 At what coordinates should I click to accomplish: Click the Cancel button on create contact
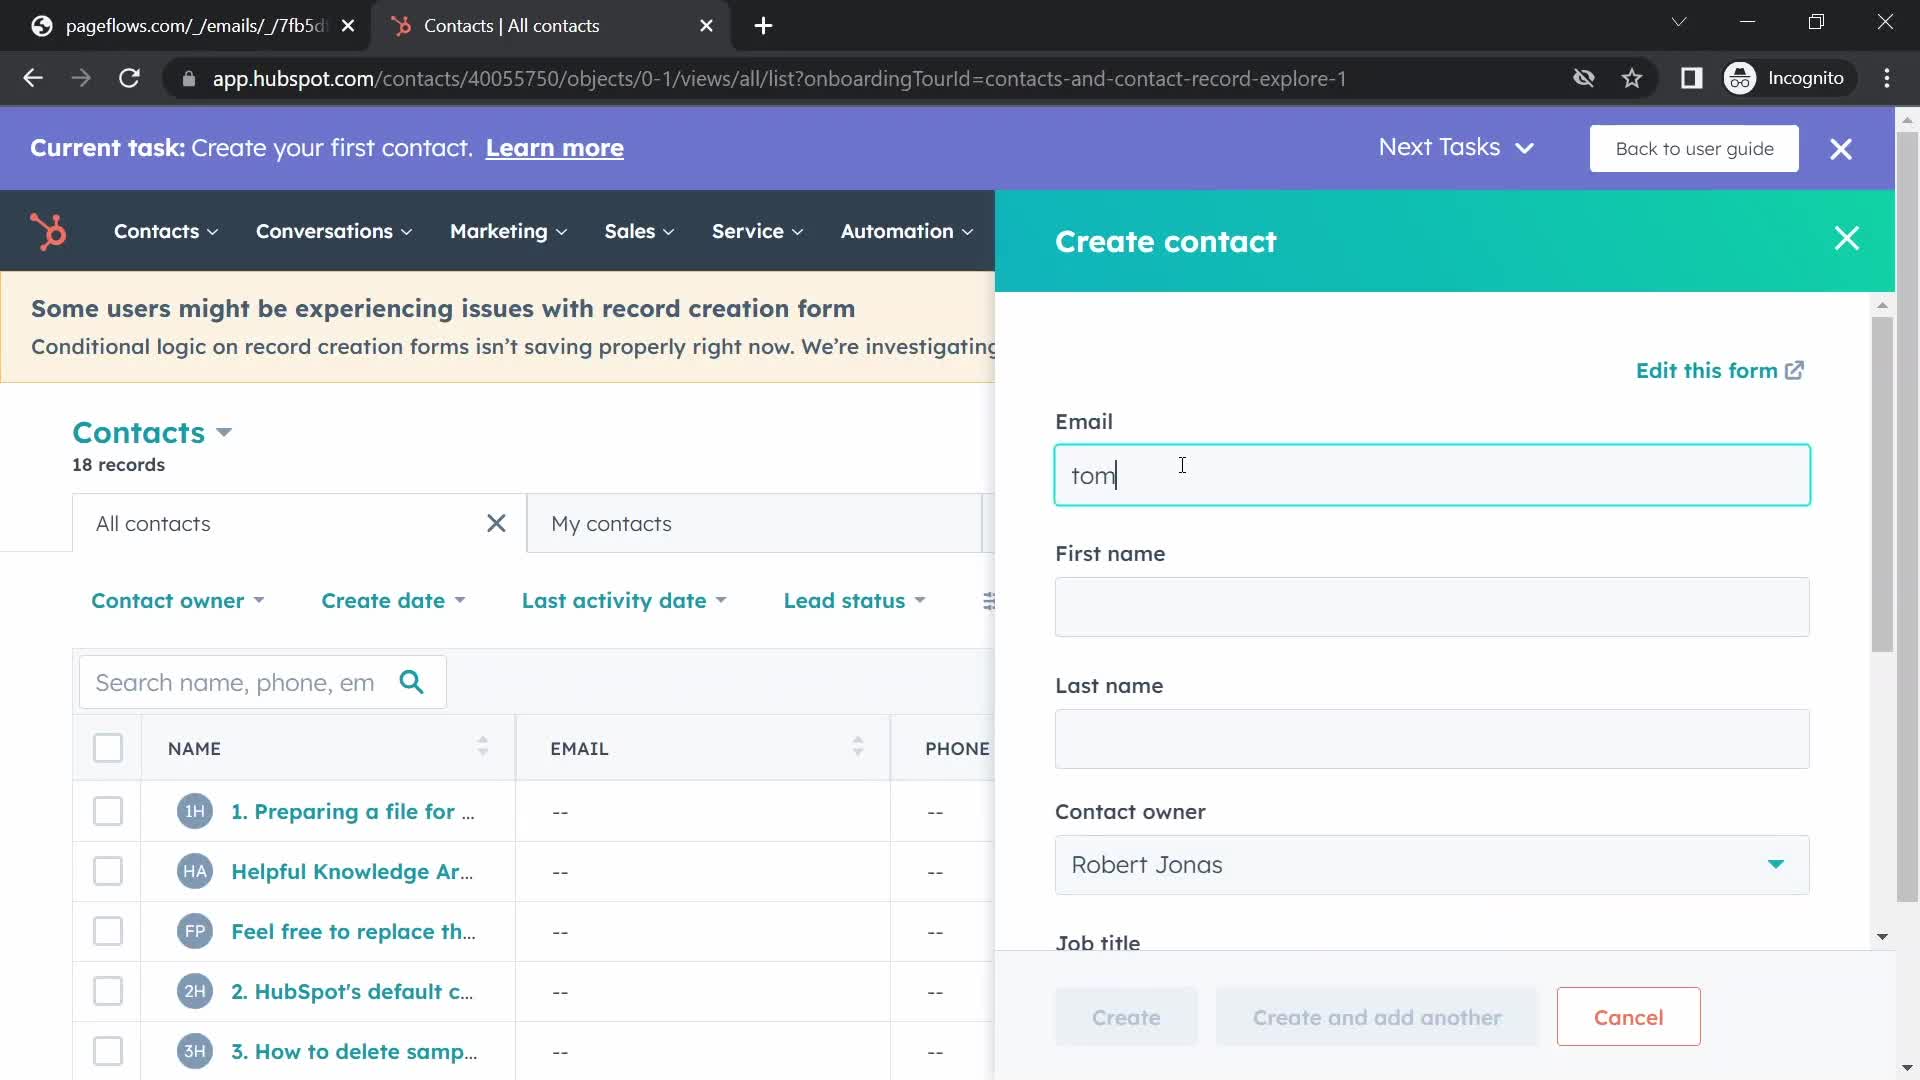coord(1629,1017)
